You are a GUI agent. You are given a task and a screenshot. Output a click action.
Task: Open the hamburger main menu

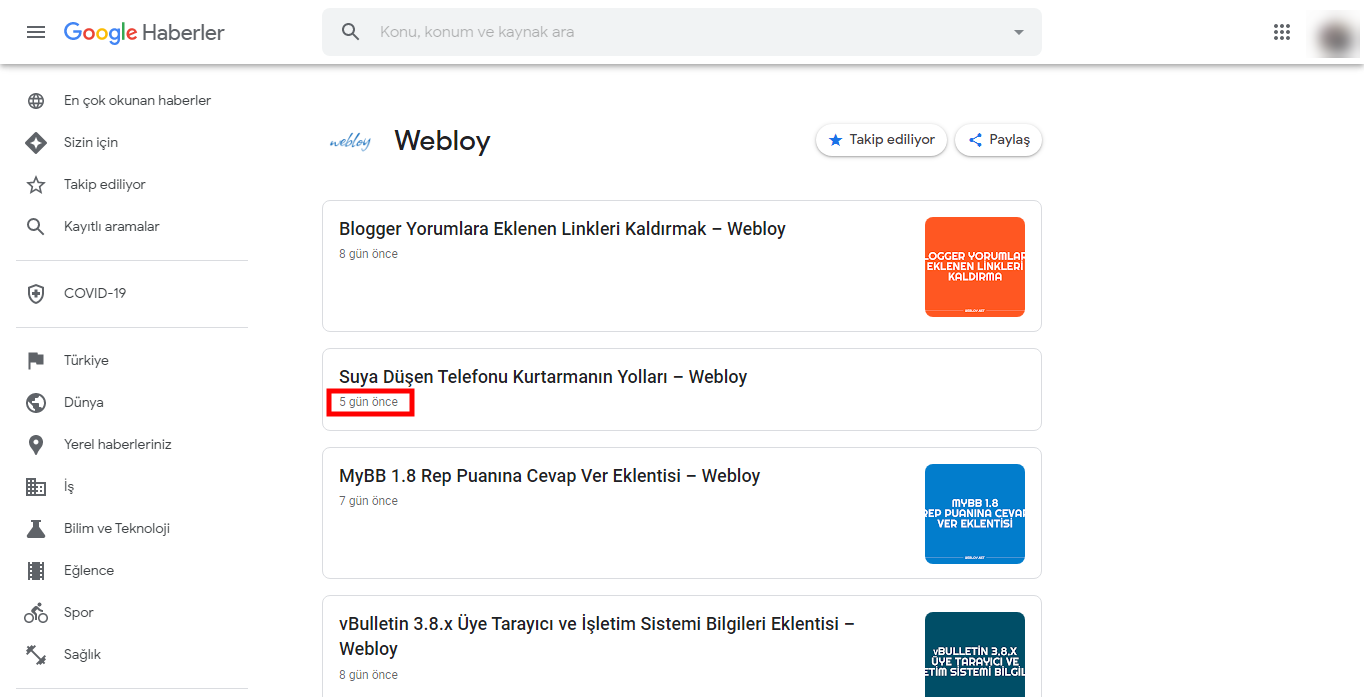pyautogui.click(x=36, y=32)
